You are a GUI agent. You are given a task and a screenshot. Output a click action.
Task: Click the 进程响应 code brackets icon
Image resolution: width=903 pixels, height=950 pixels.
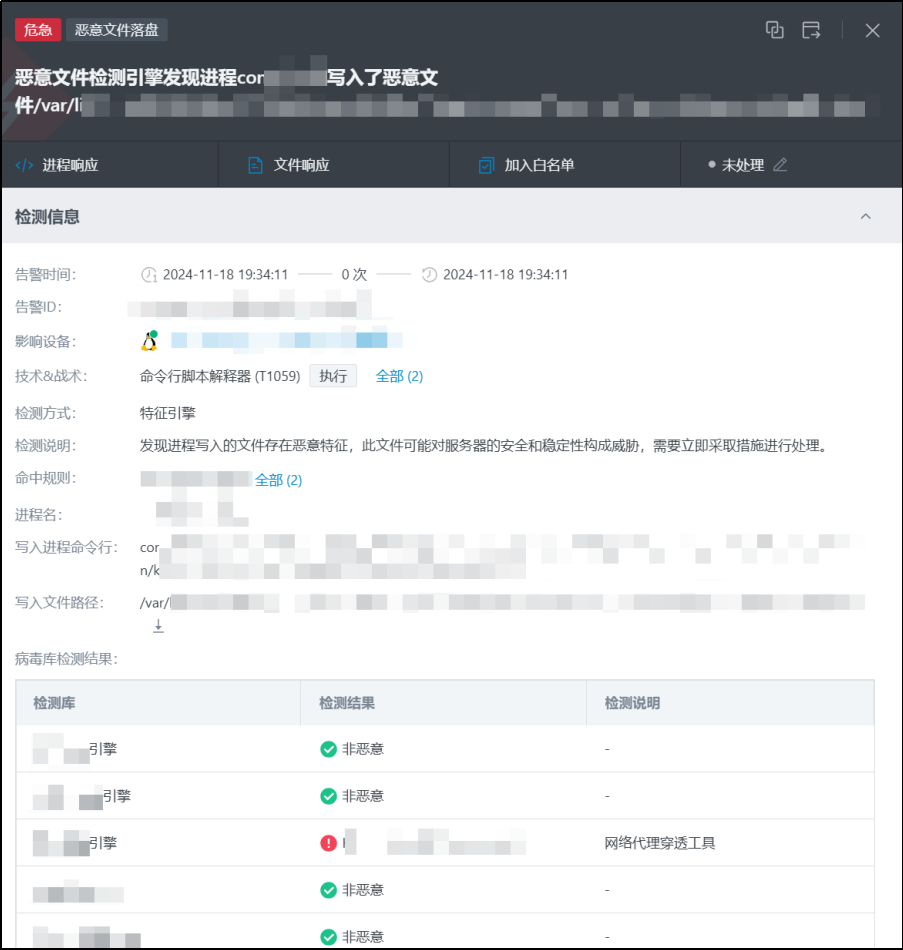pyautogui.click(x=24, y=165)
